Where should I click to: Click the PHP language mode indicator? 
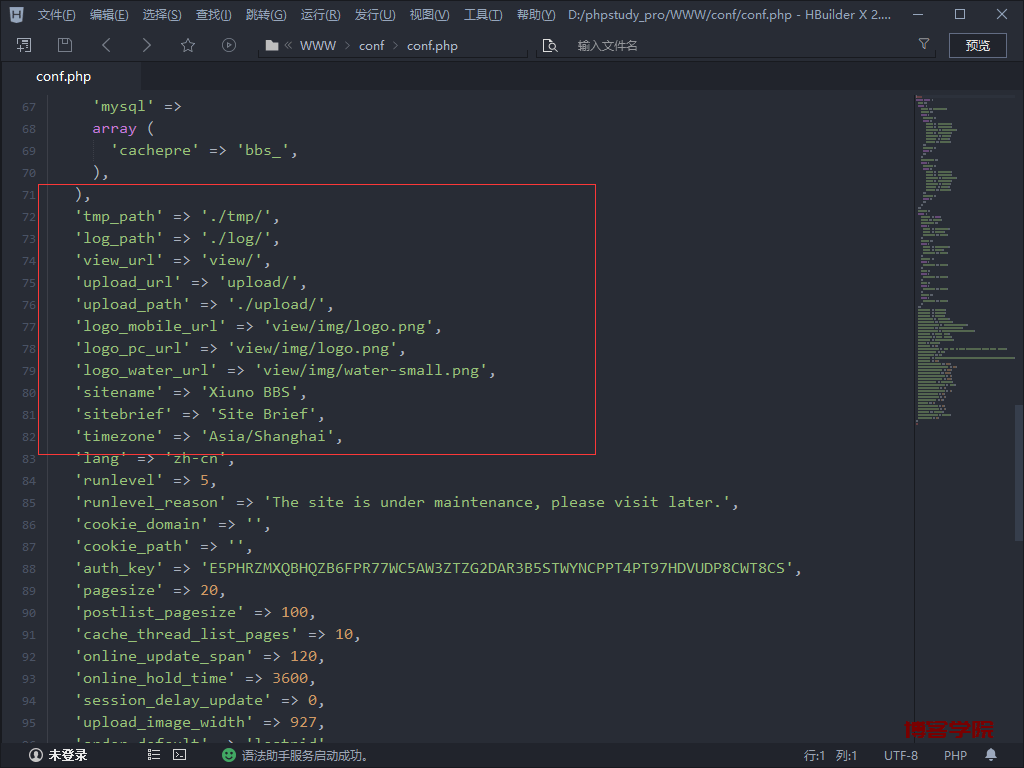955,756
